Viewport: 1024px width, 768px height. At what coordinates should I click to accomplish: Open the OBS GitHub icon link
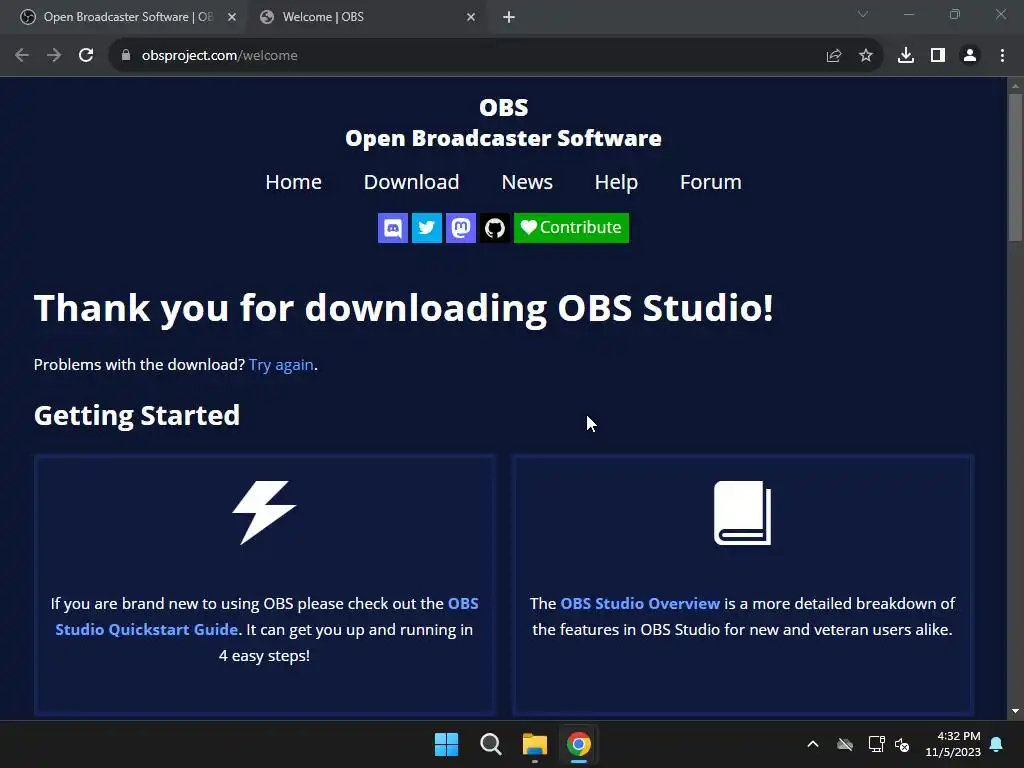(x=494, y=228)
